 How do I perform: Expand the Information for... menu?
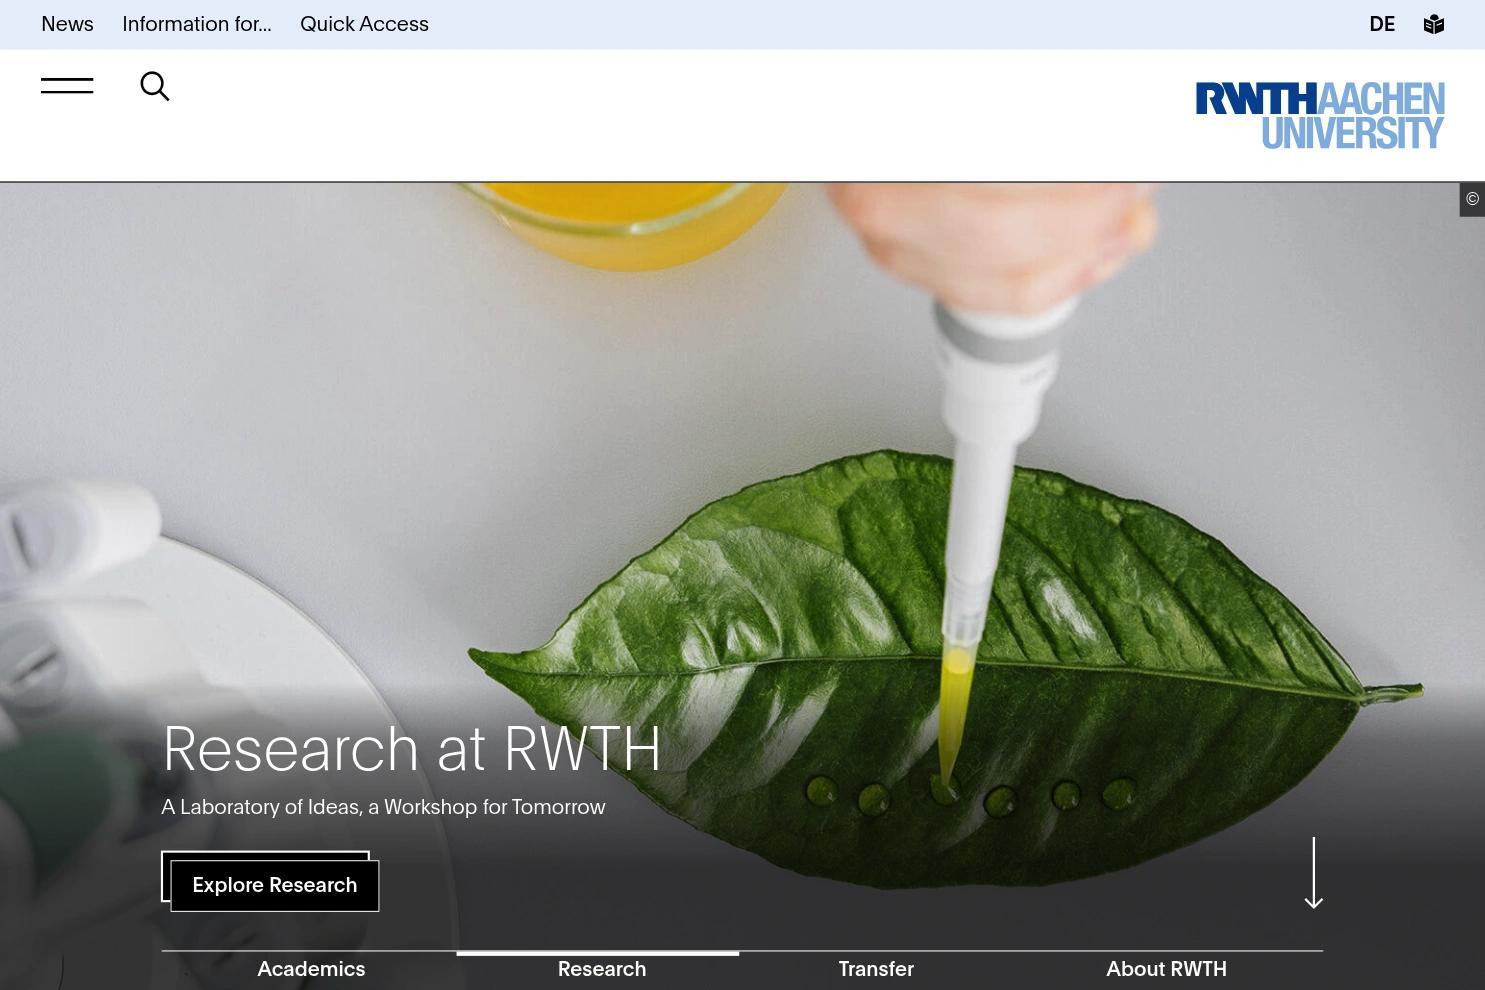(x=197, y=24)
